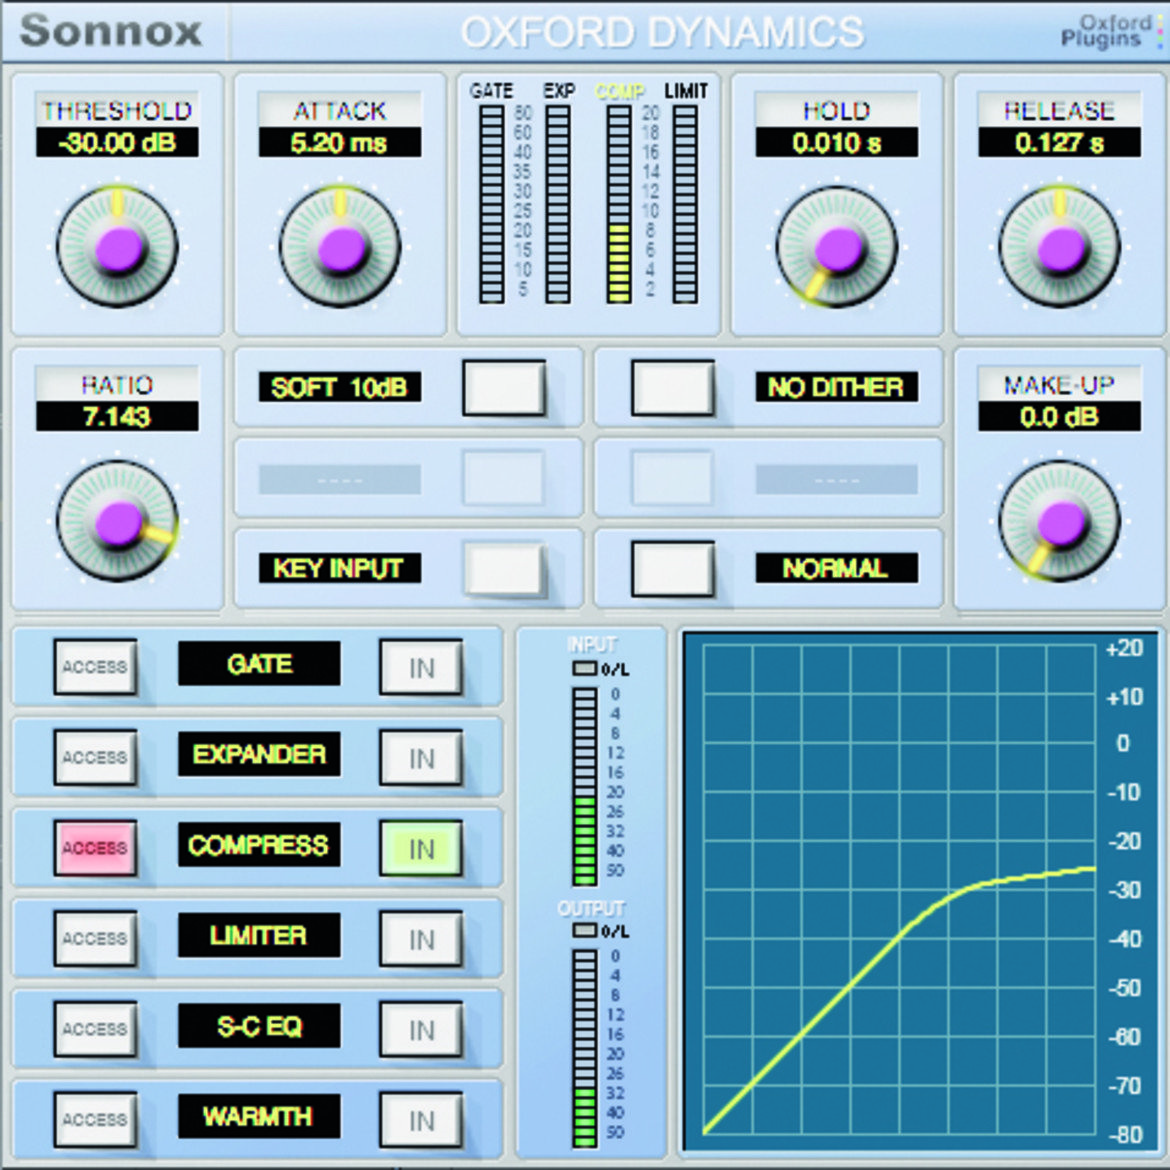Open Limiter section with its ACCESS button
The image size is (1170, 1170).
[x=95, y=939]
